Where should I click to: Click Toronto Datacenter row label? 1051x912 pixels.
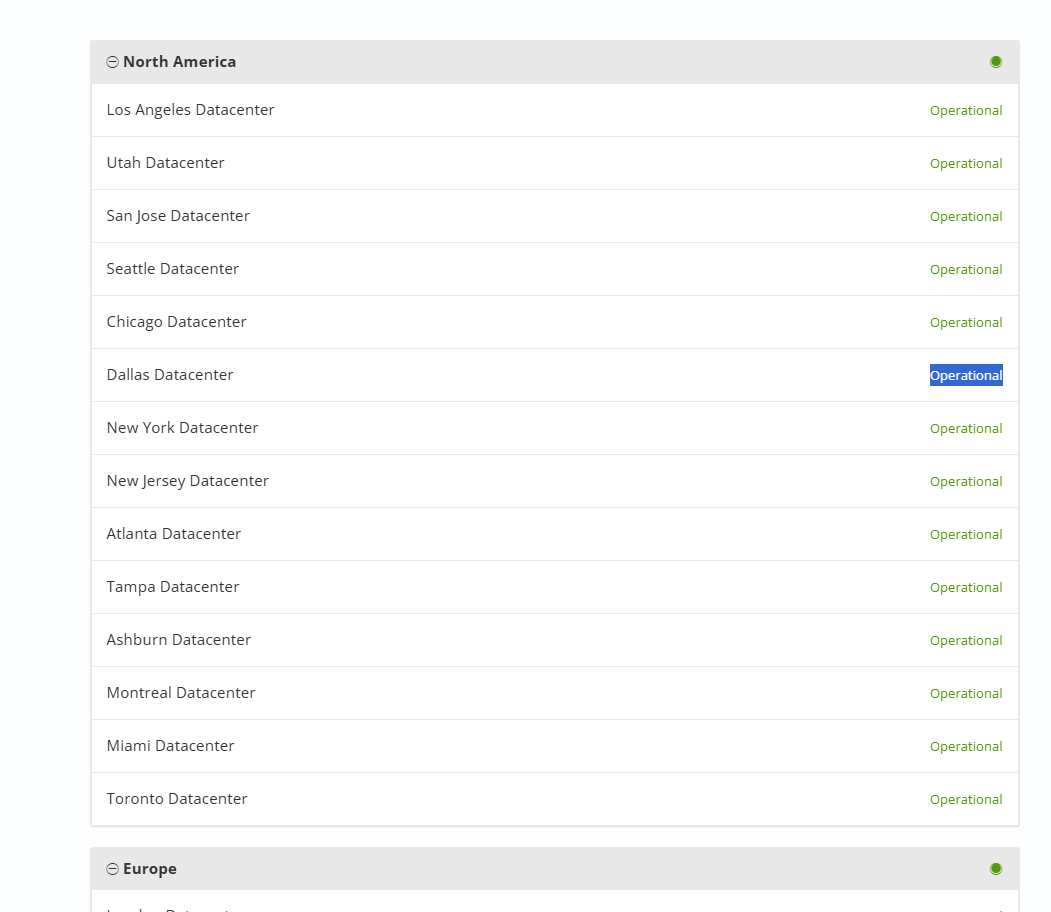tap(177, 798)
